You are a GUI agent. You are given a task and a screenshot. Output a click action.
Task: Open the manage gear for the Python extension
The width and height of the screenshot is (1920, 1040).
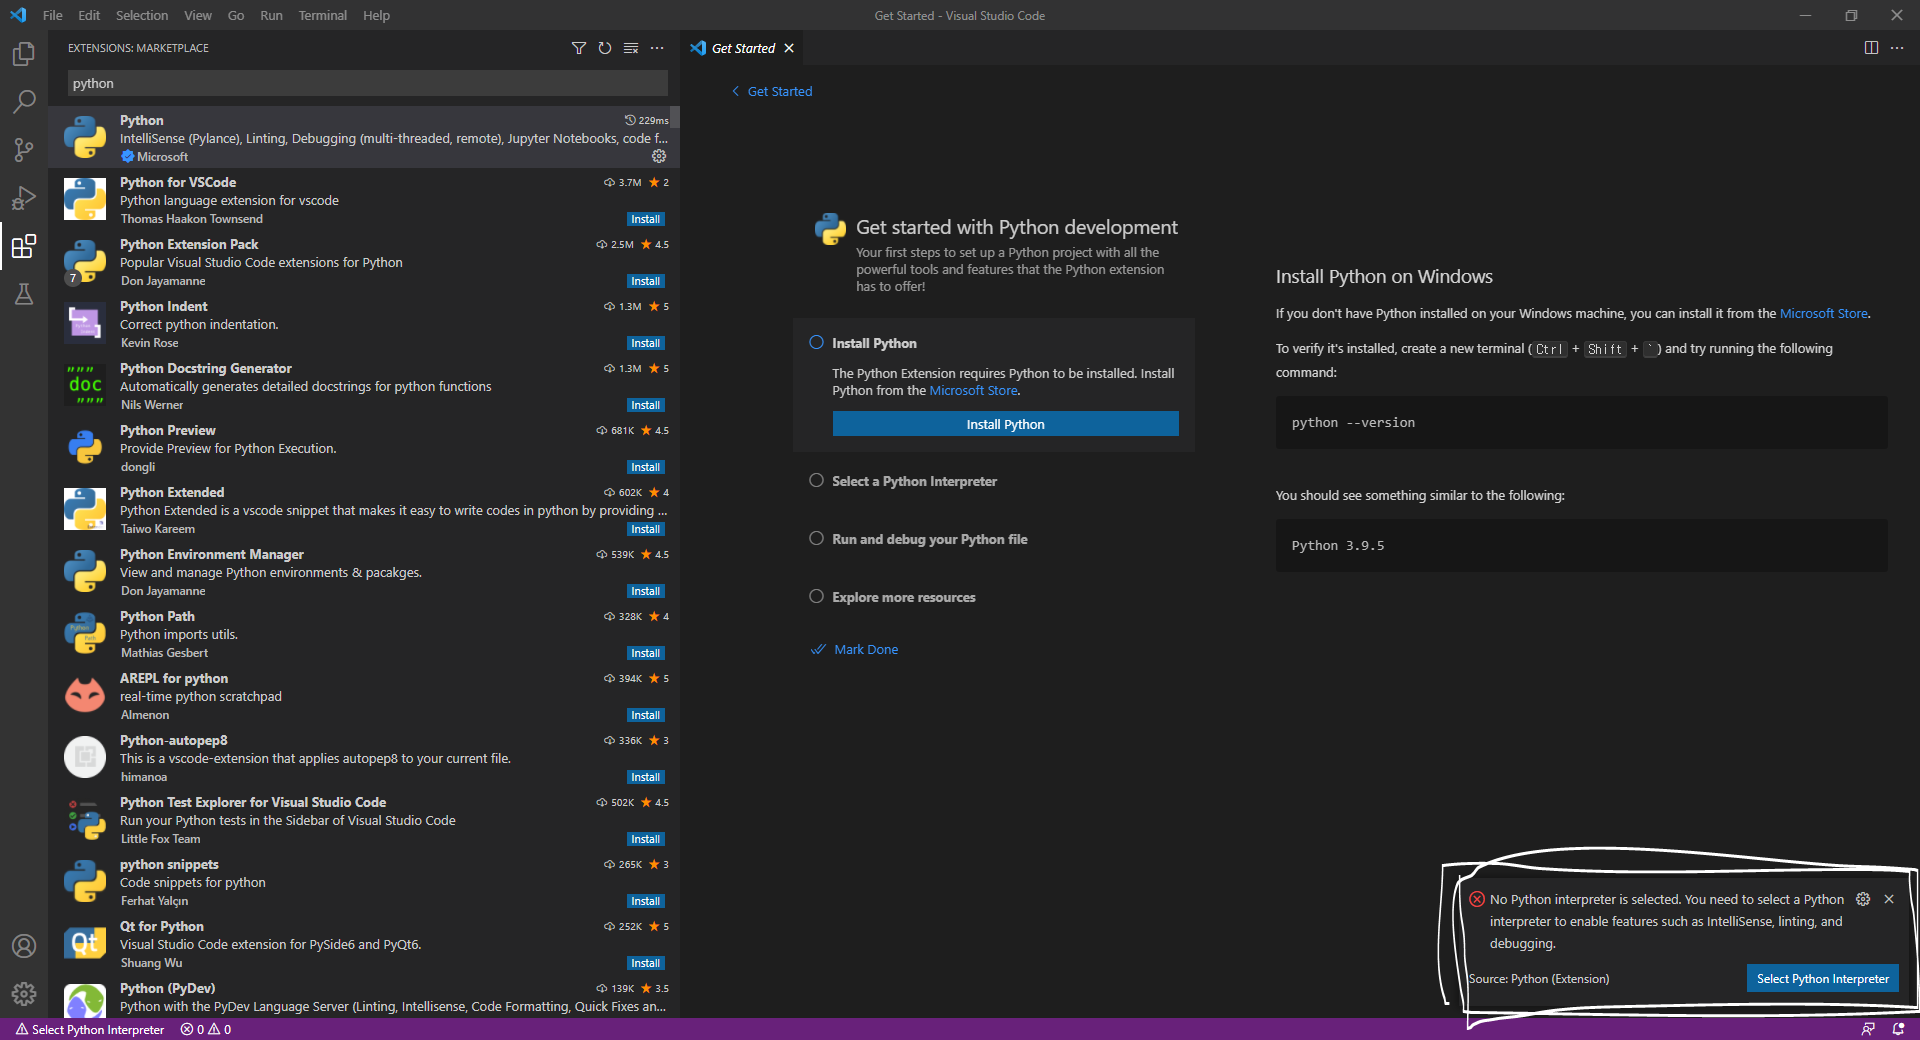(x=659, y=156)
